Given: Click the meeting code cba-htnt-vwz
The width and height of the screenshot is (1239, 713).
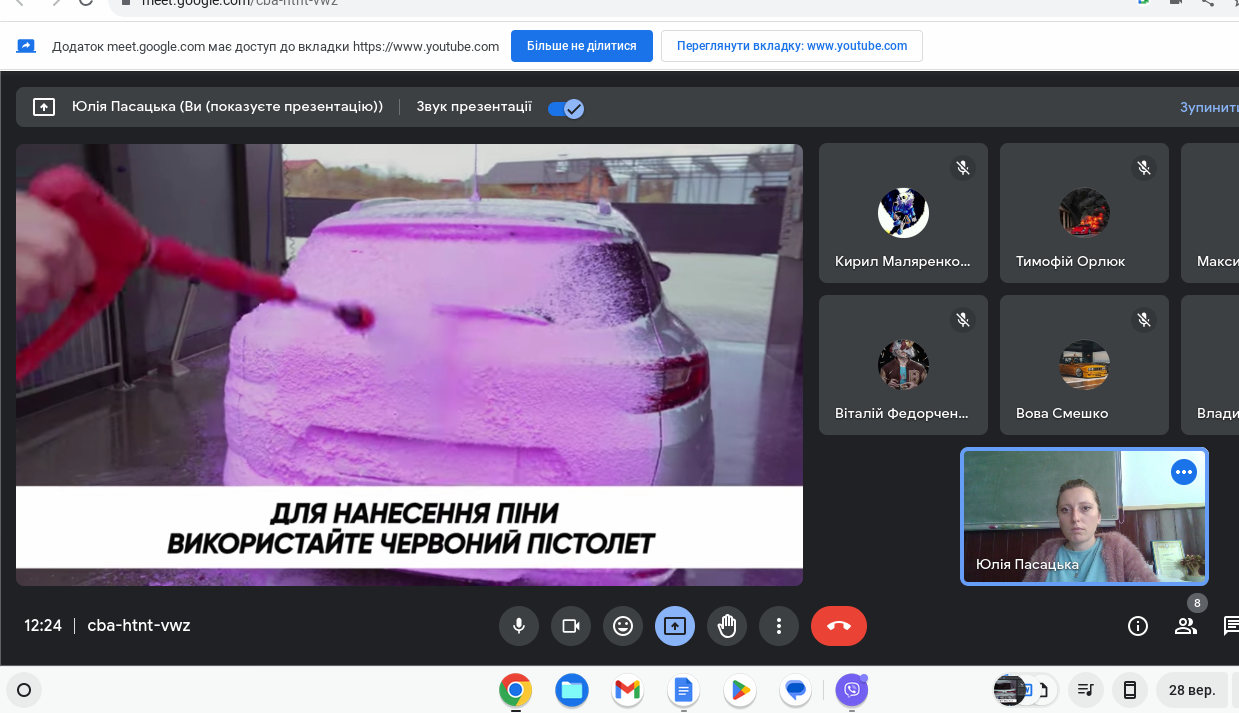Looking at the screenshot, I should tap(139, 626).
